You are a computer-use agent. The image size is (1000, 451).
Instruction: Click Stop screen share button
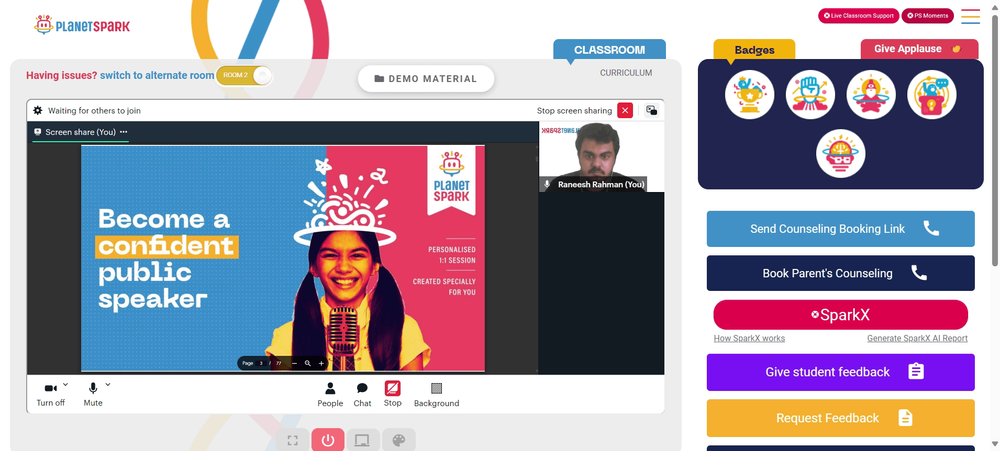pos(392,394)
